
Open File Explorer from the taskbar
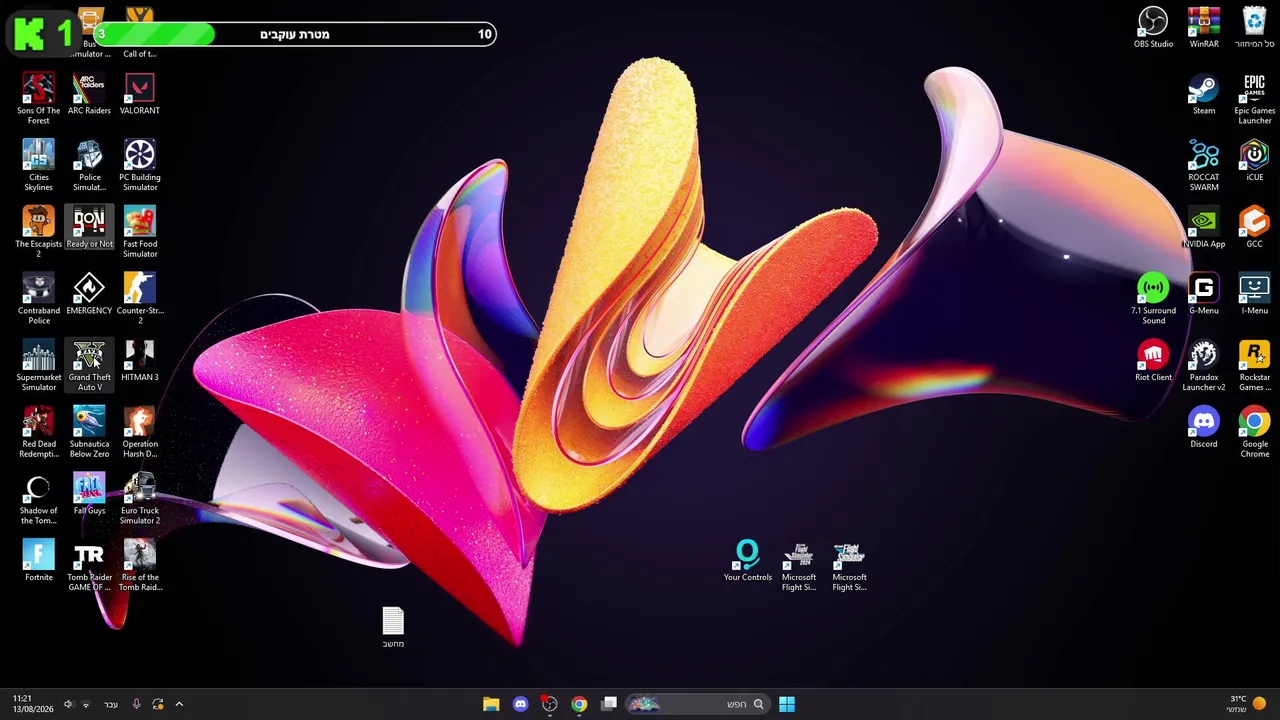tap(491, 704)
